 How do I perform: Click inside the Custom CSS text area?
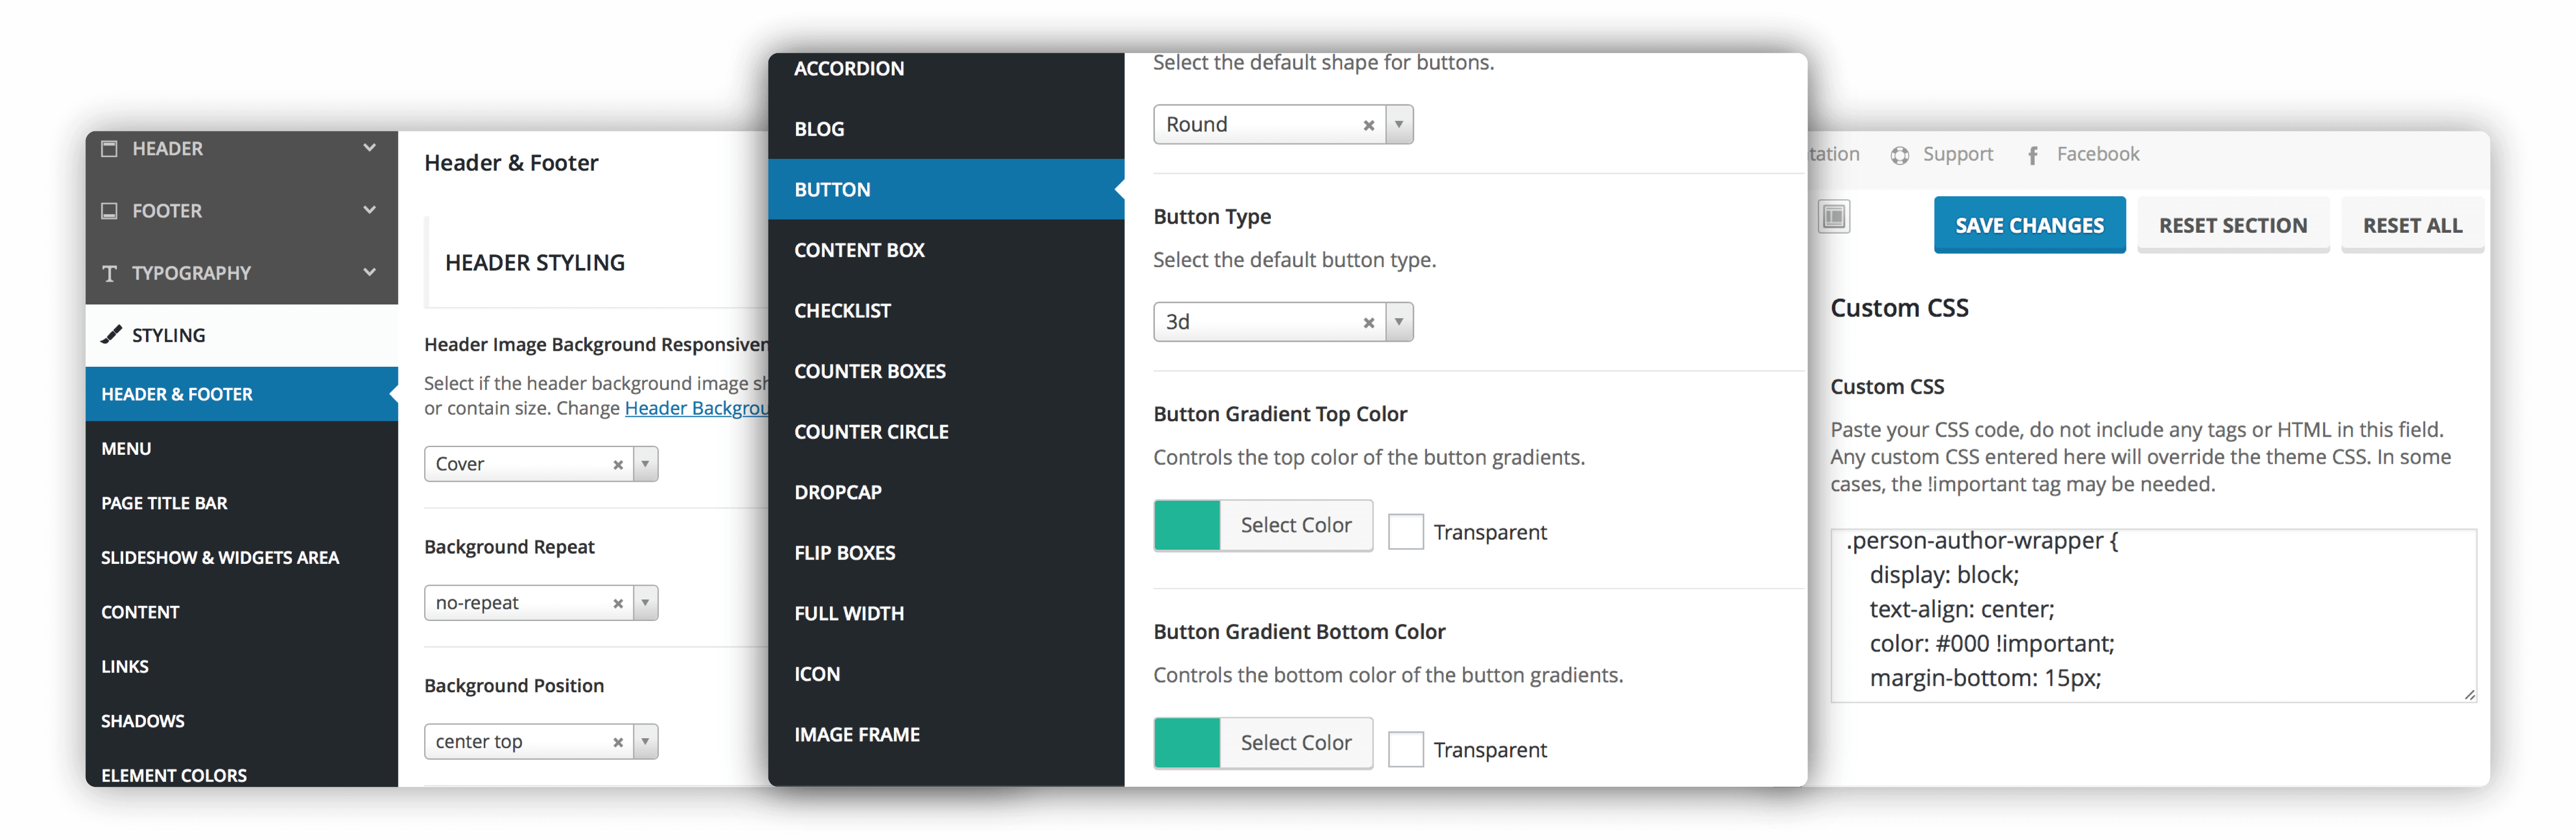2153,615
